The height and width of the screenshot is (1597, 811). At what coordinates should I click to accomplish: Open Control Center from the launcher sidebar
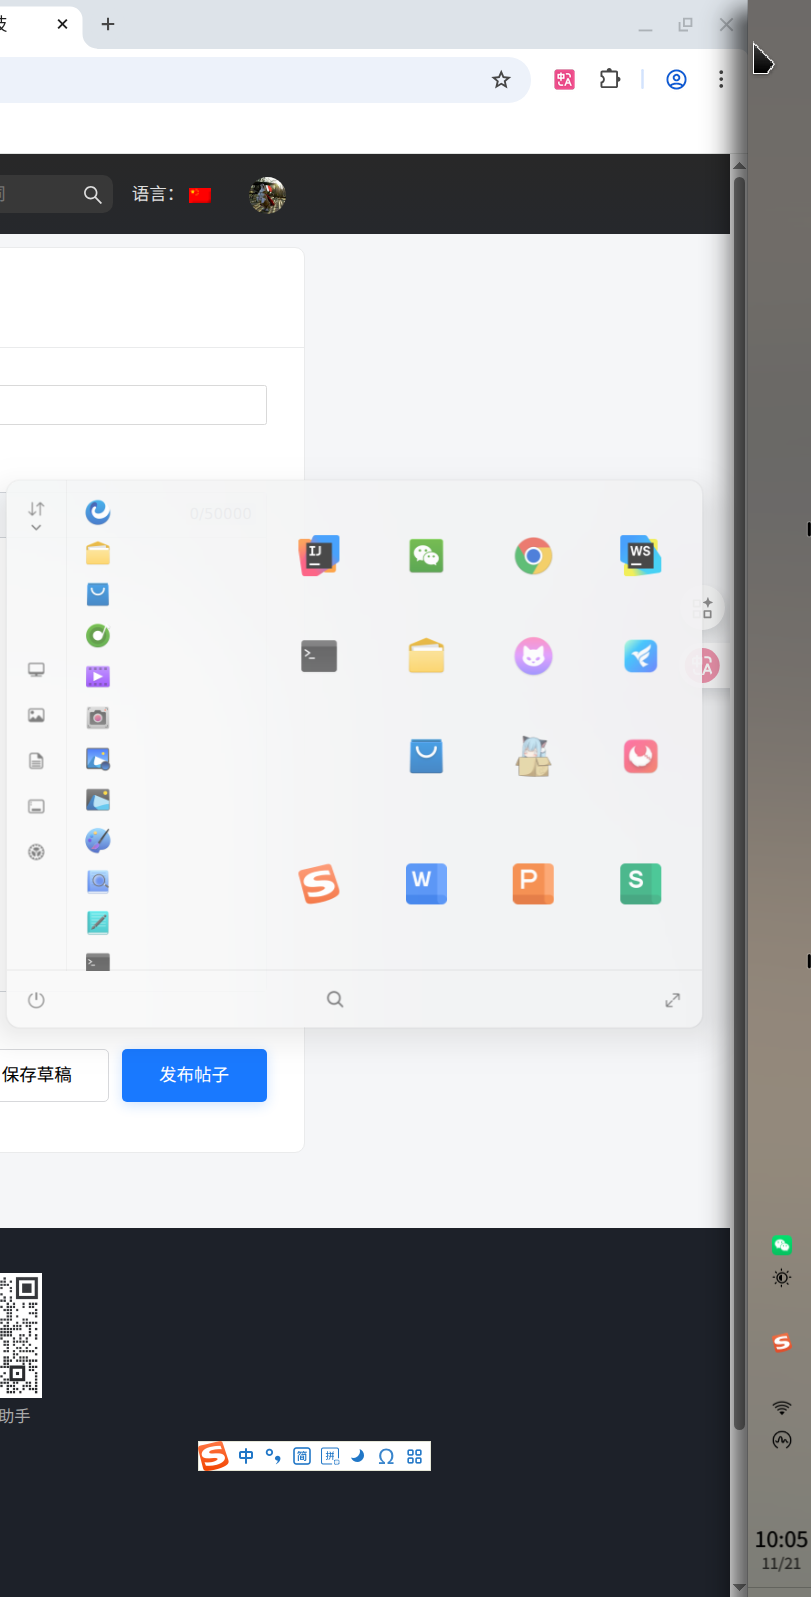tap(36, 852)
